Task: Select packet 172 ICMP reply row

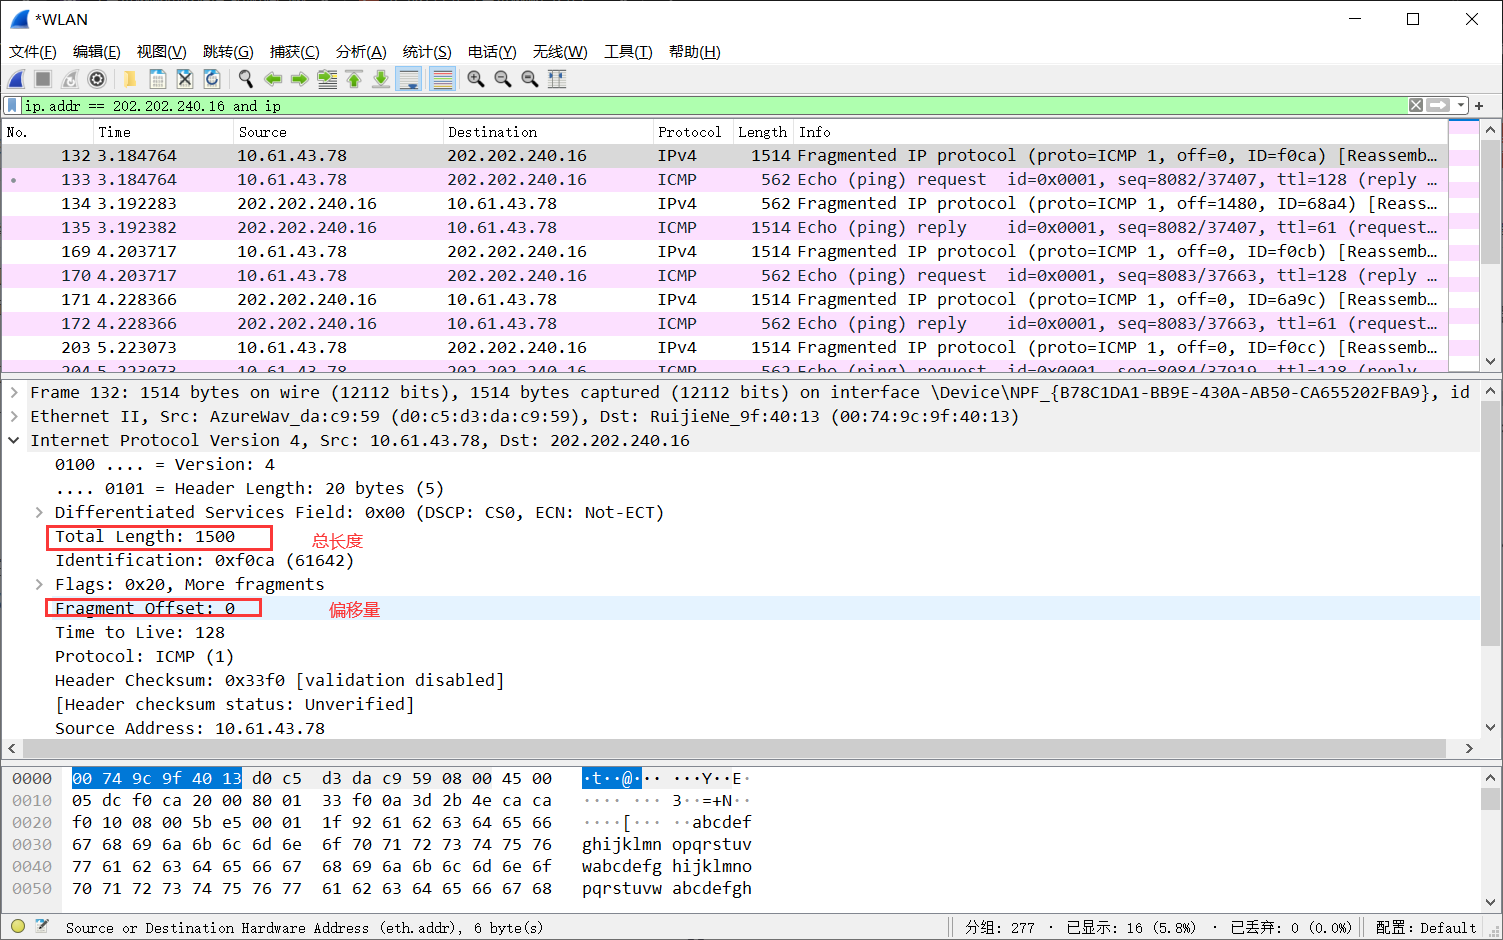Action: (724, 324)
